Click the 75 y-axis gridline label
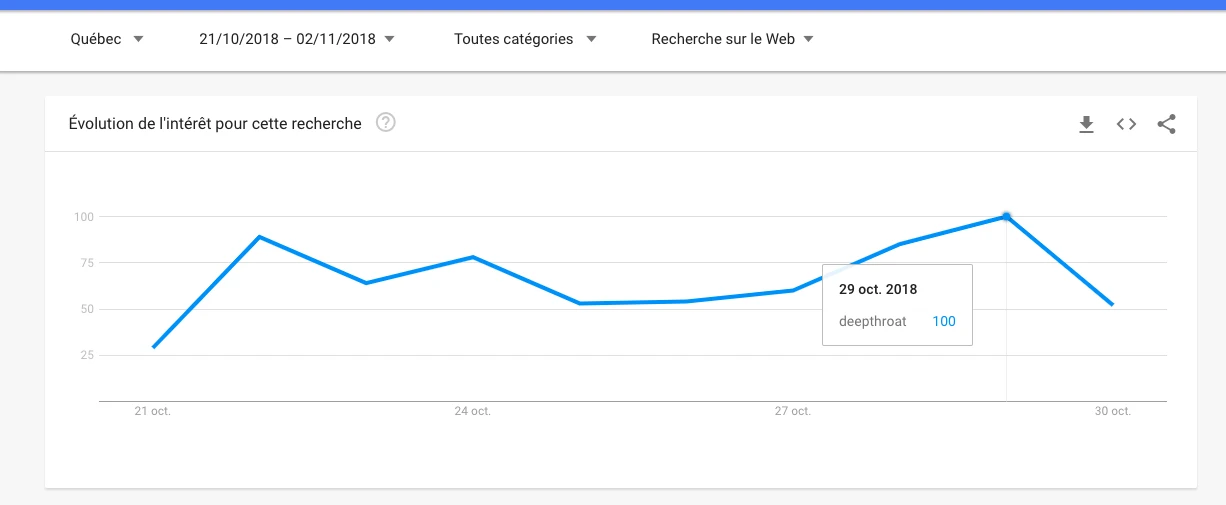The image size is (1226, 505). [86, 263]
